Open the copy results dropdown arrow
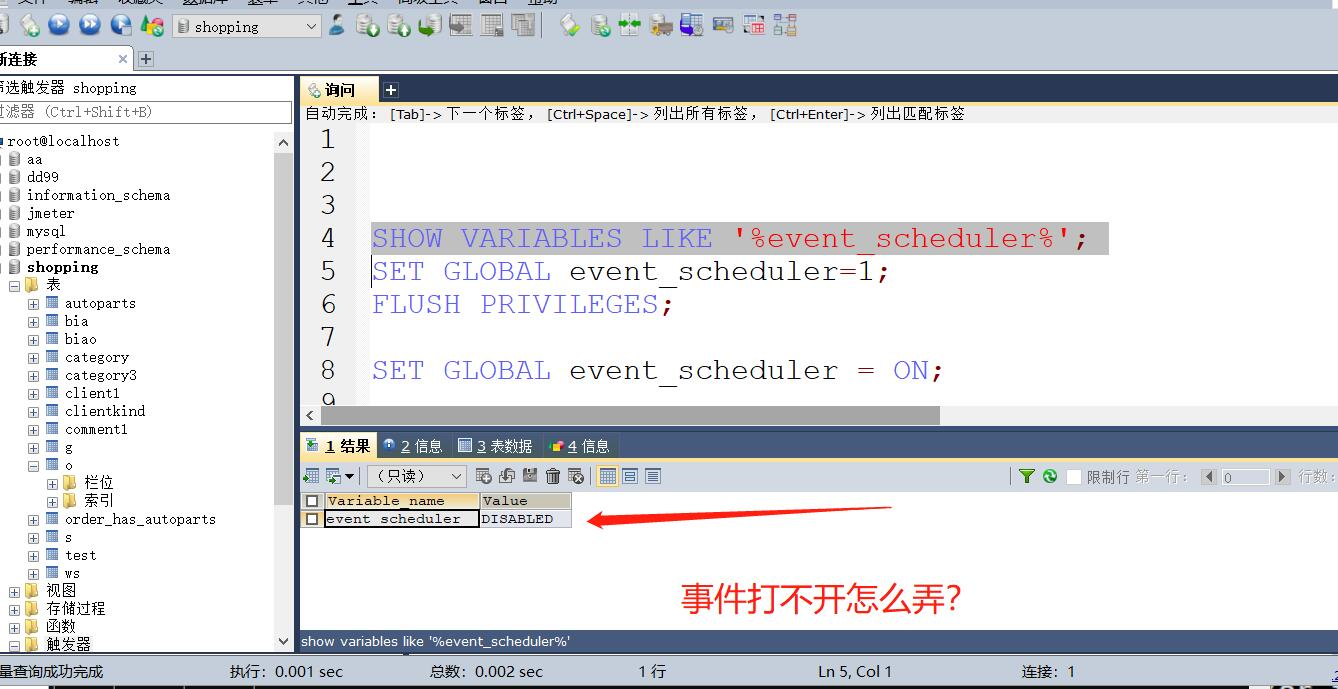The height and width of the screenshot is (689, 1338). point(349,476)
